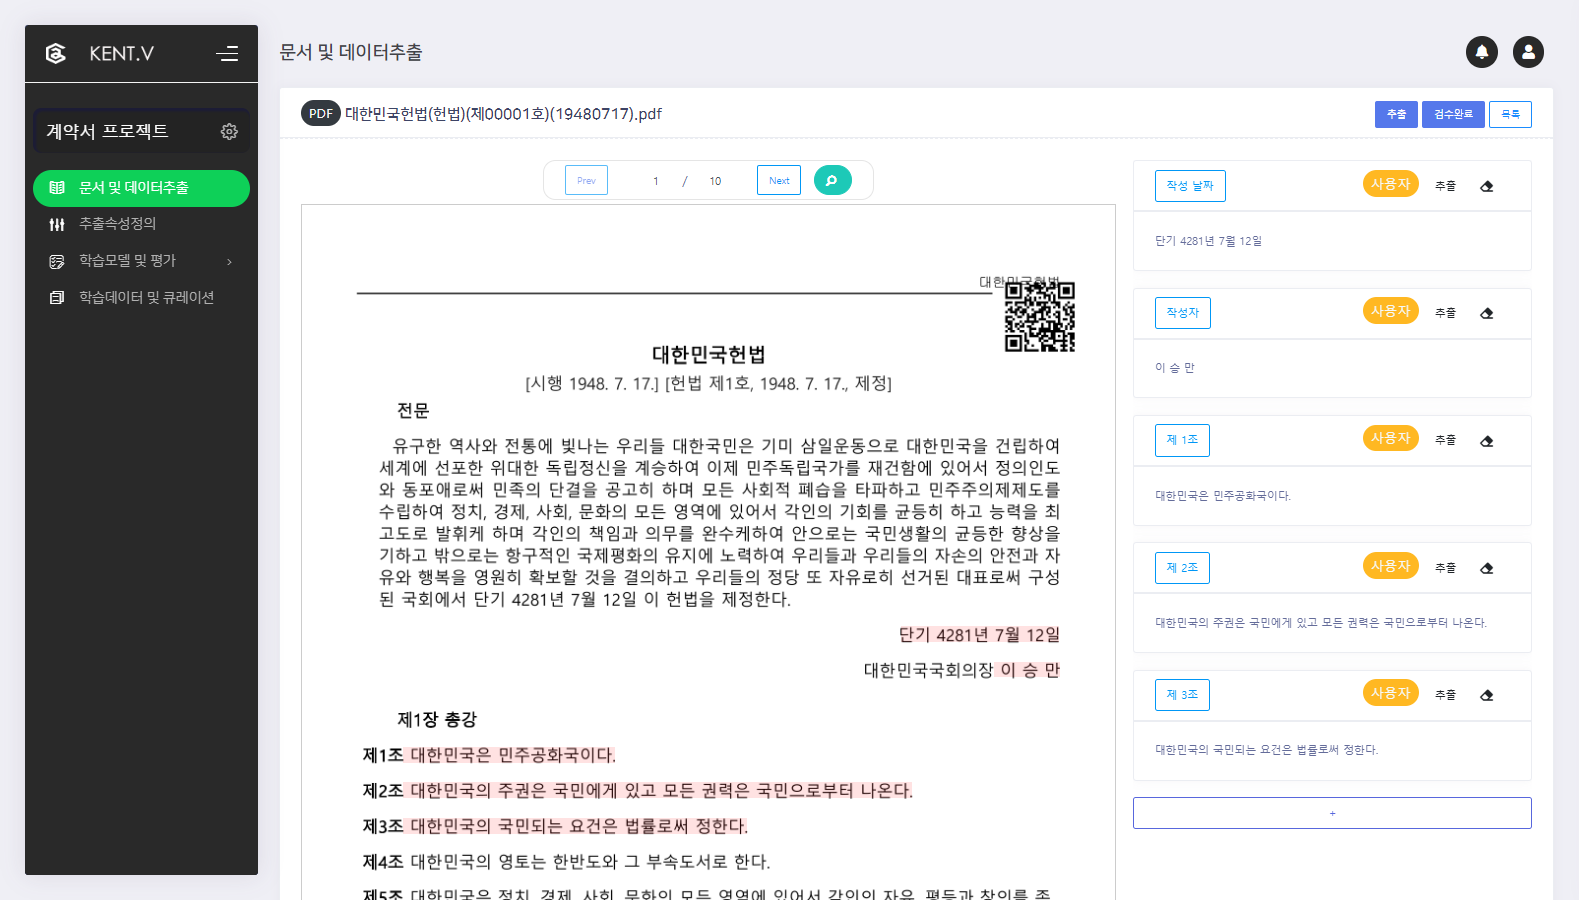Click the add field plus bar

(x=1331, y=813)
